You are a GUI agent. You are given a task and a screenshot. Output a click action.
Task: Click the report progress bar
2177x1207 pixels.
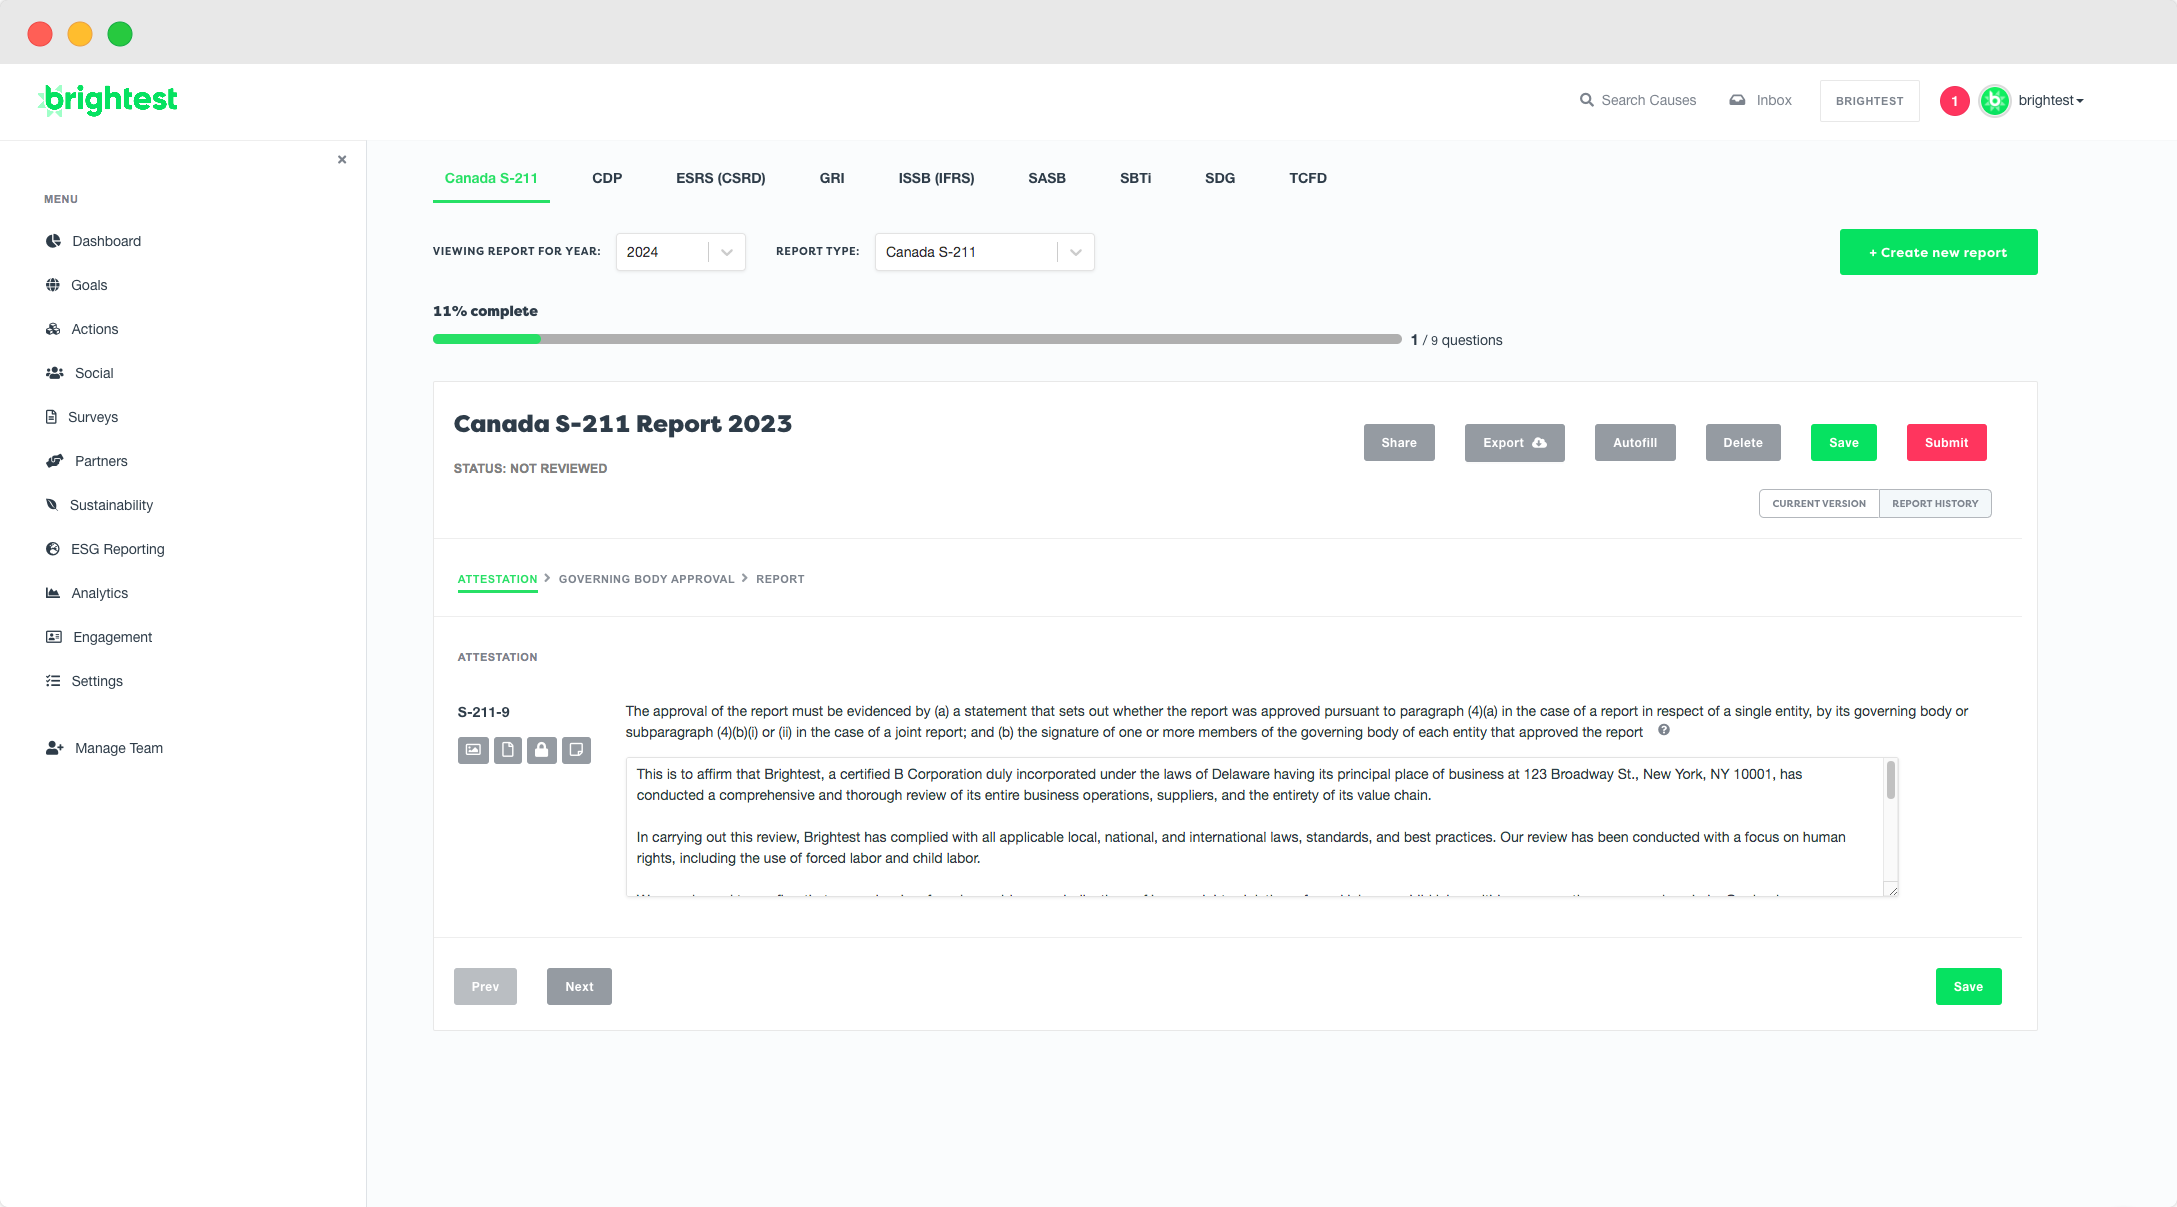point(917,339)
